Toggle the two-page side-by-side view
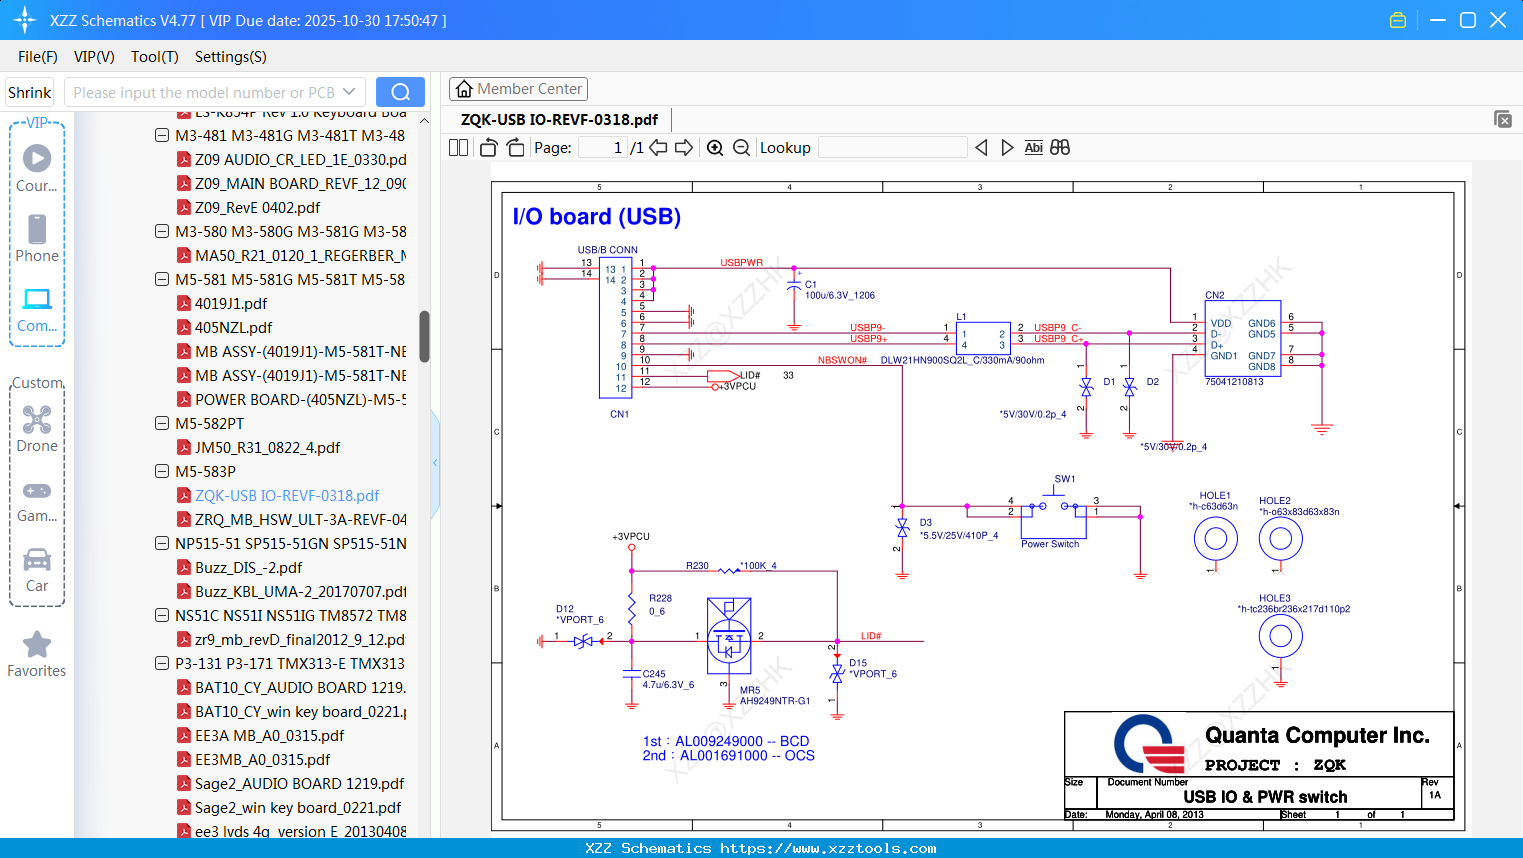Viewport: 1523px width, 858px height. click(458, 147)
